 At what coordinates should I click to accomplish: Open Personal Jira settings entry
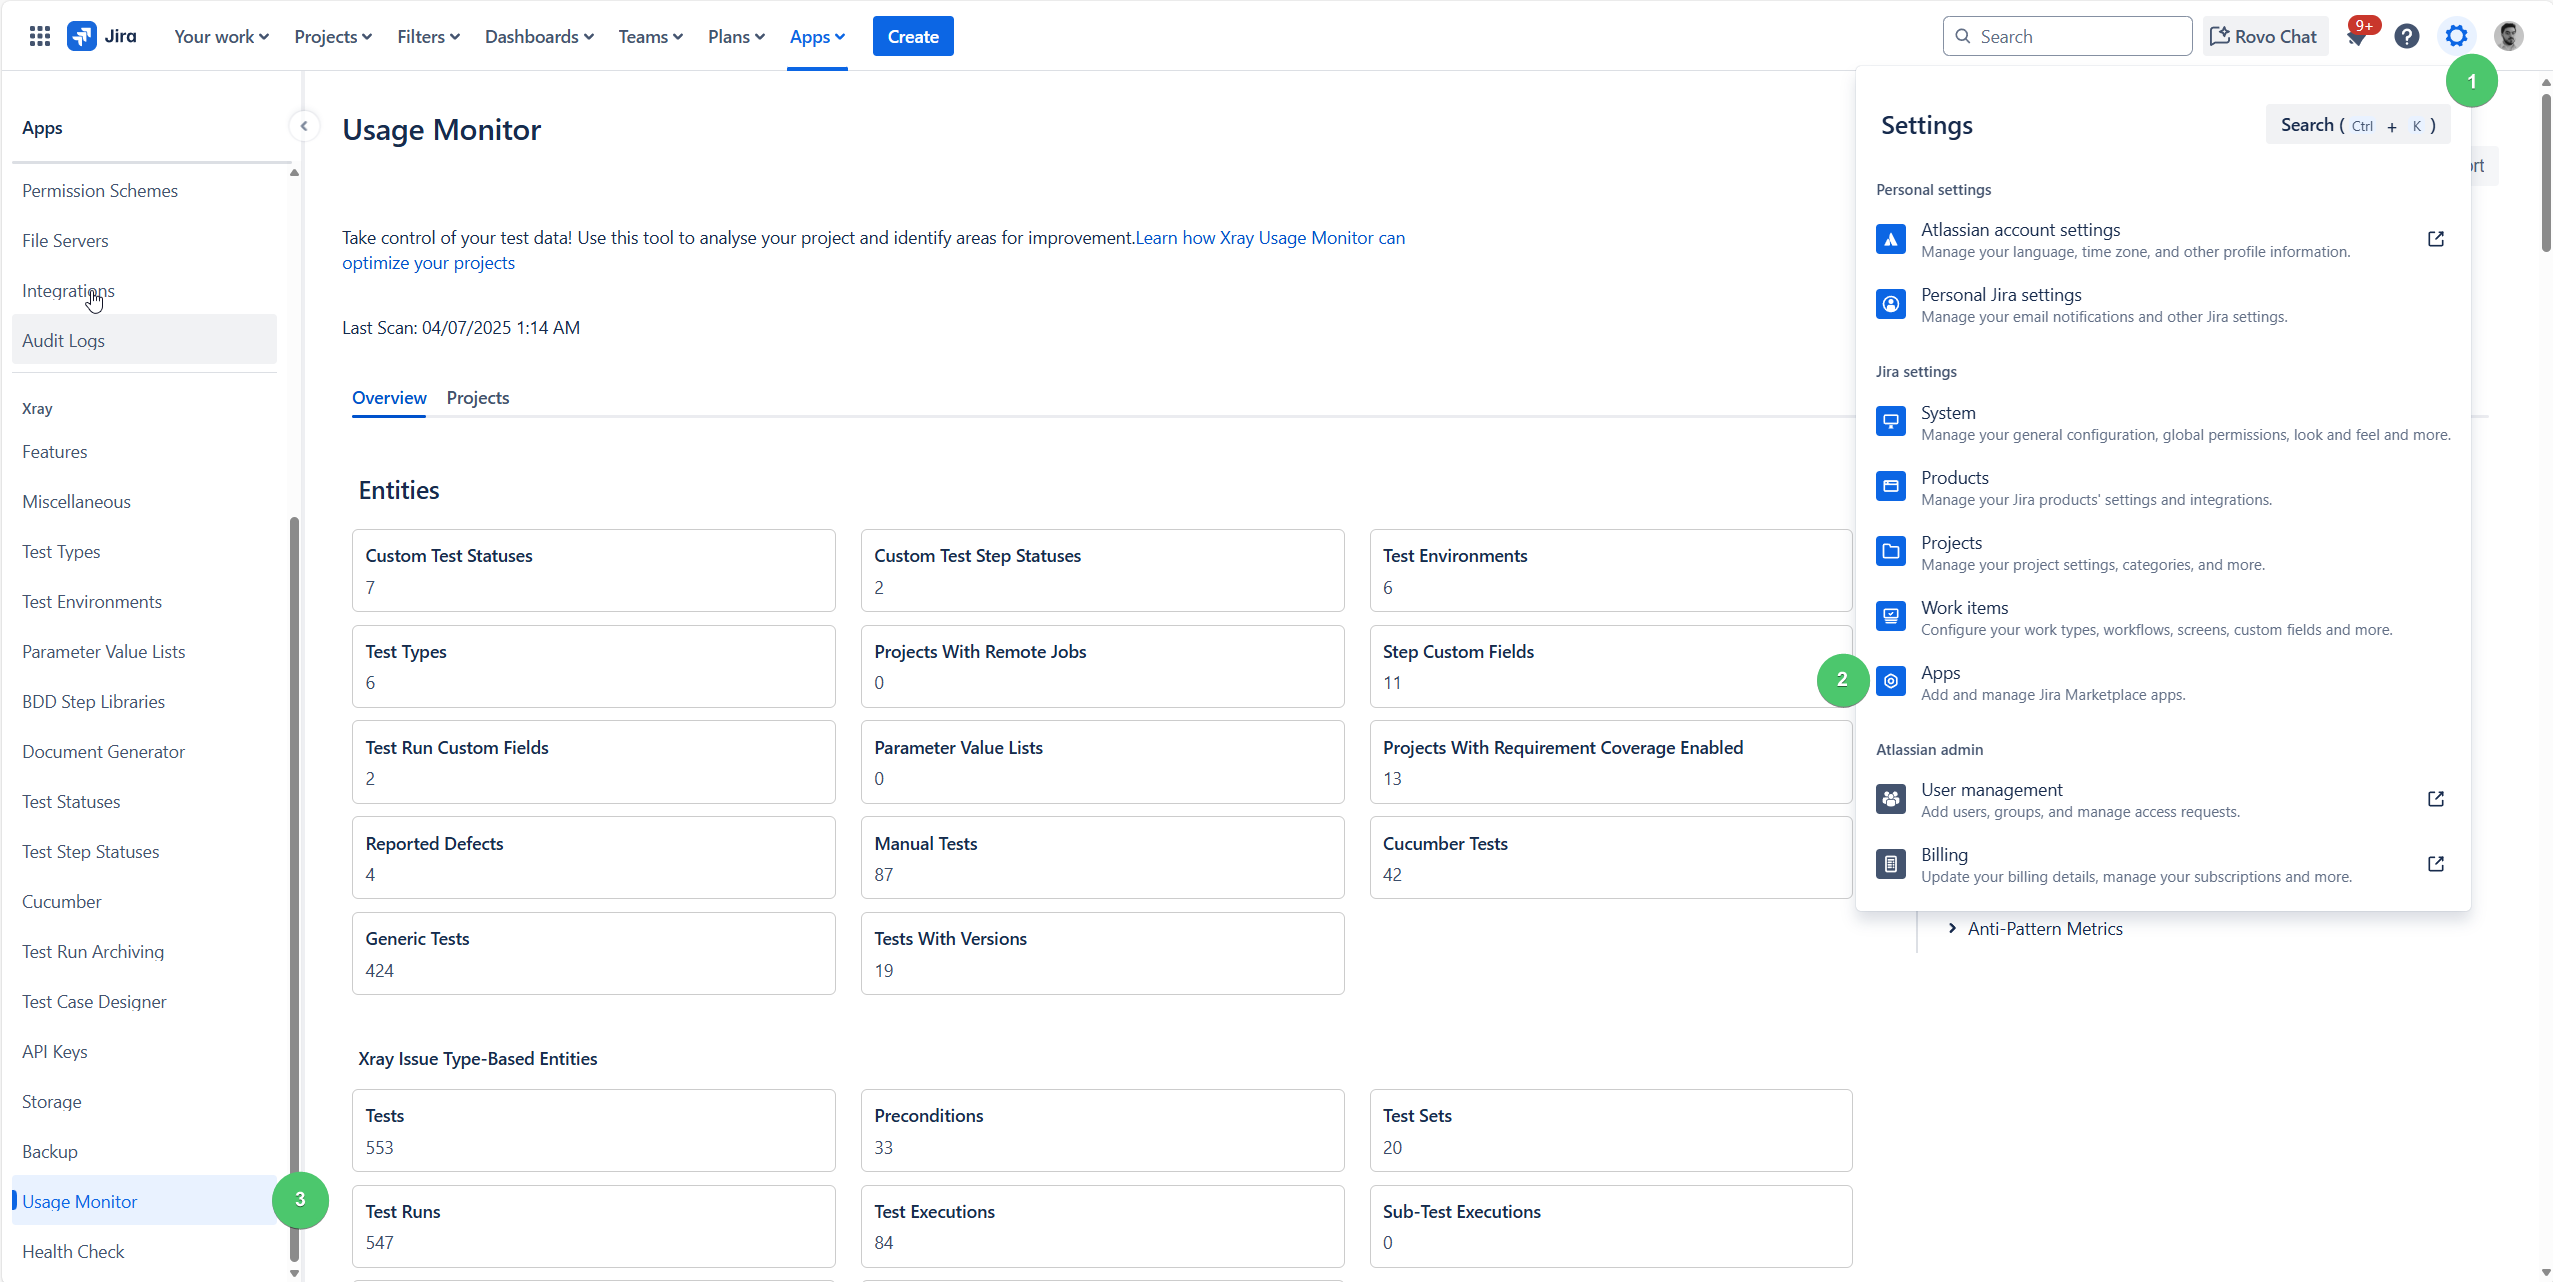(x=2162, y=305)
